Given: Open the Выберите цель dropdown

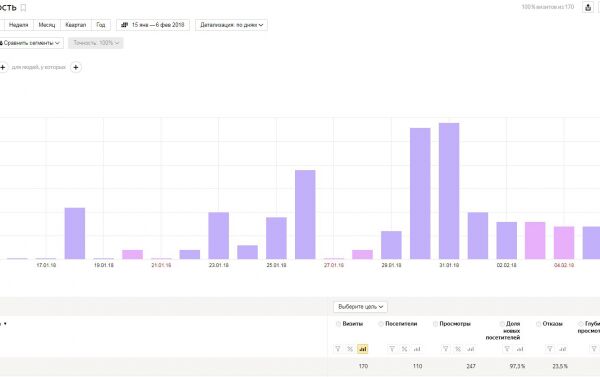Looking at the screenshot, I should pyautogui.click(x=360, y=307).
